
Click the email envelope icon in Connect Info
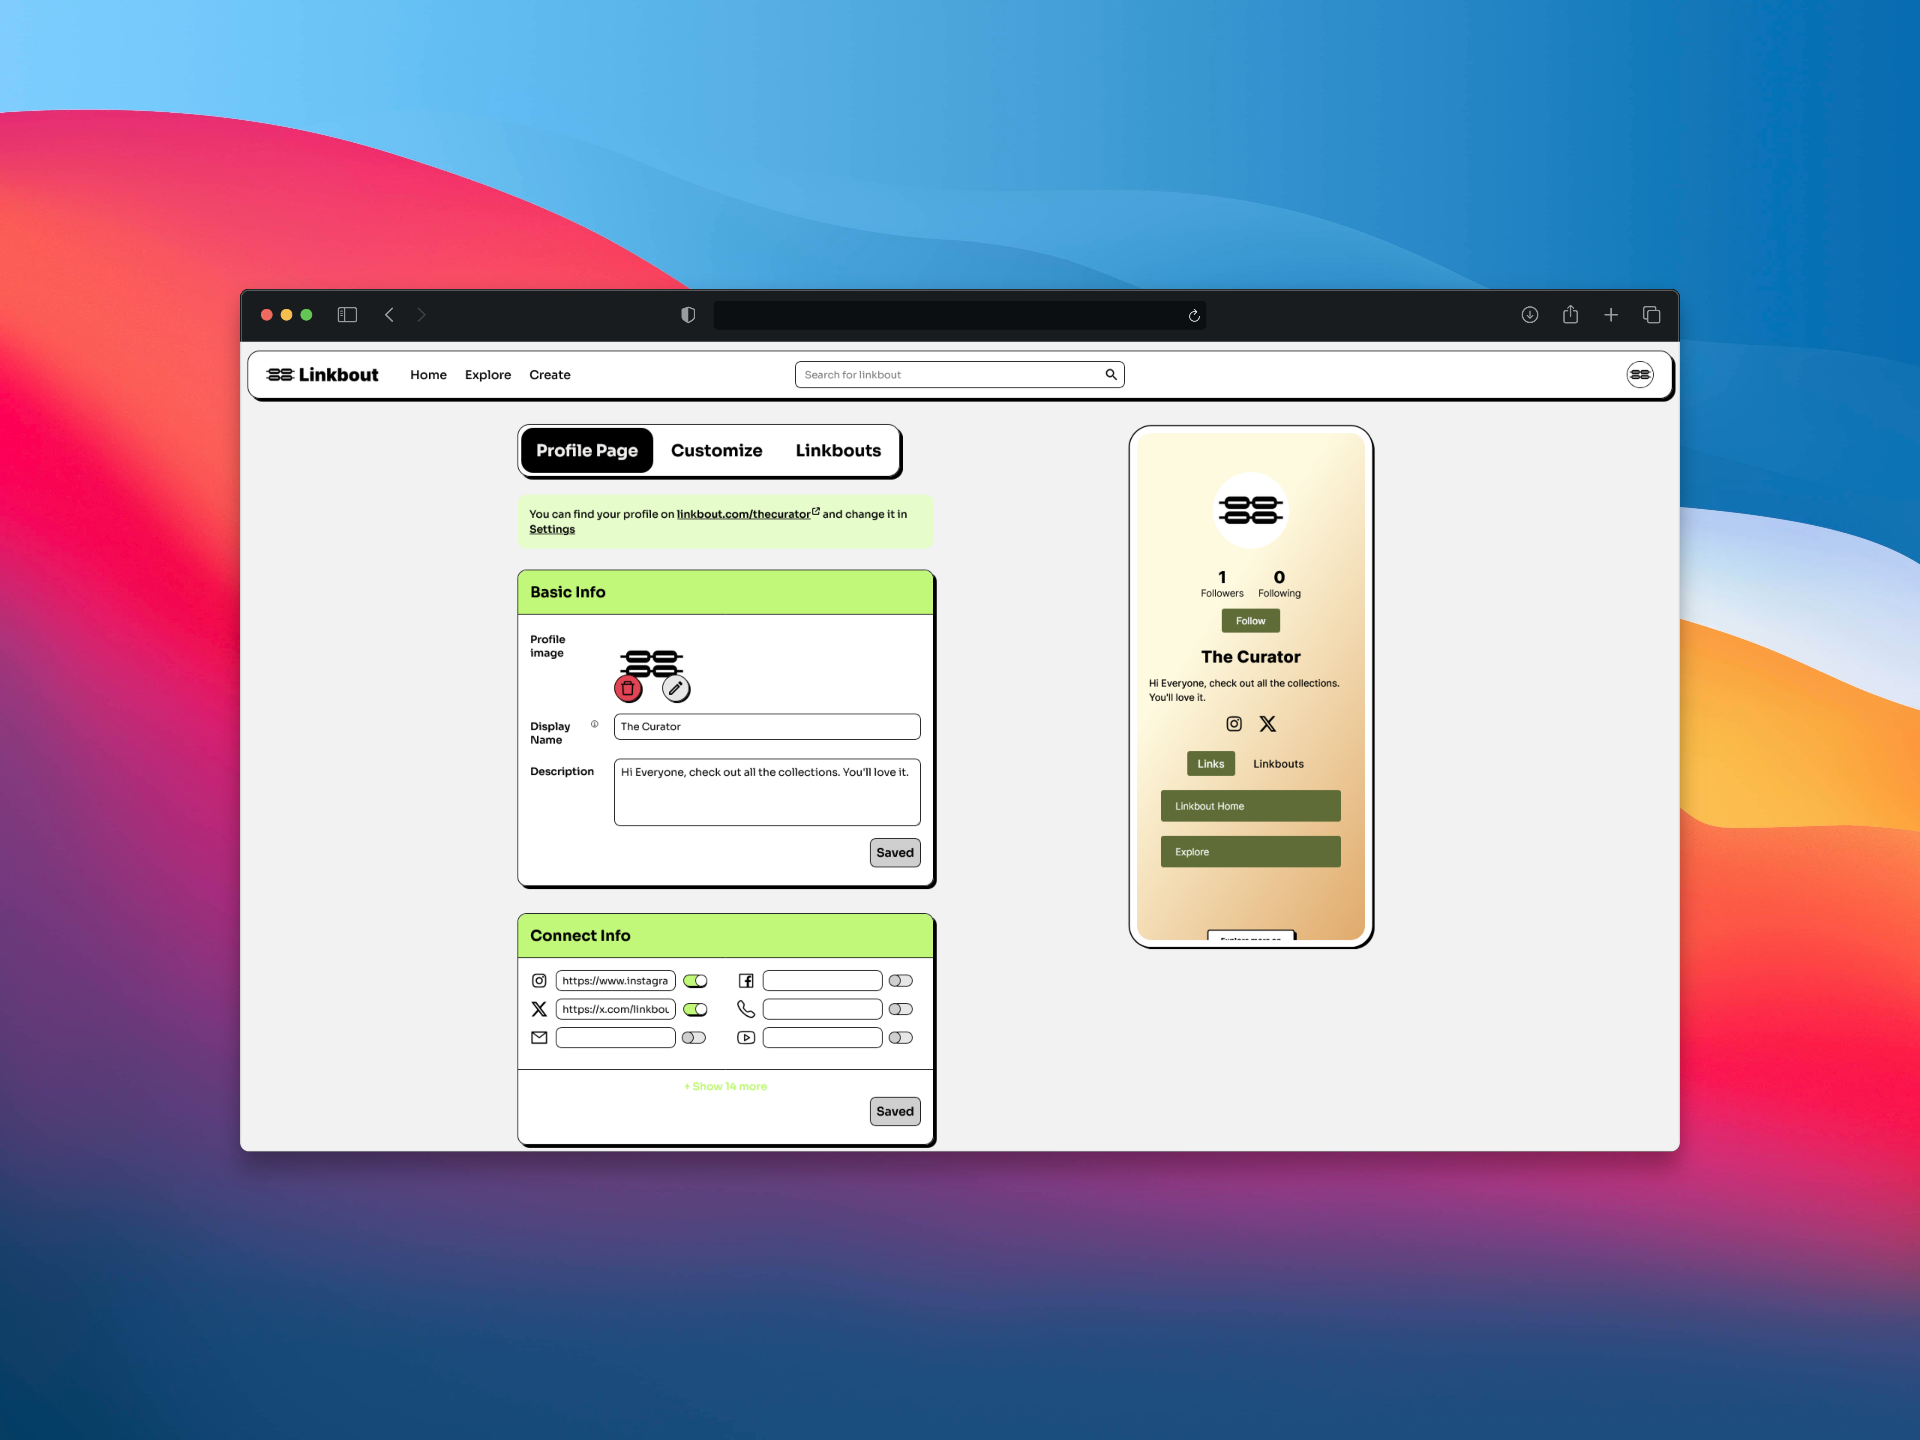point(539,1038)
